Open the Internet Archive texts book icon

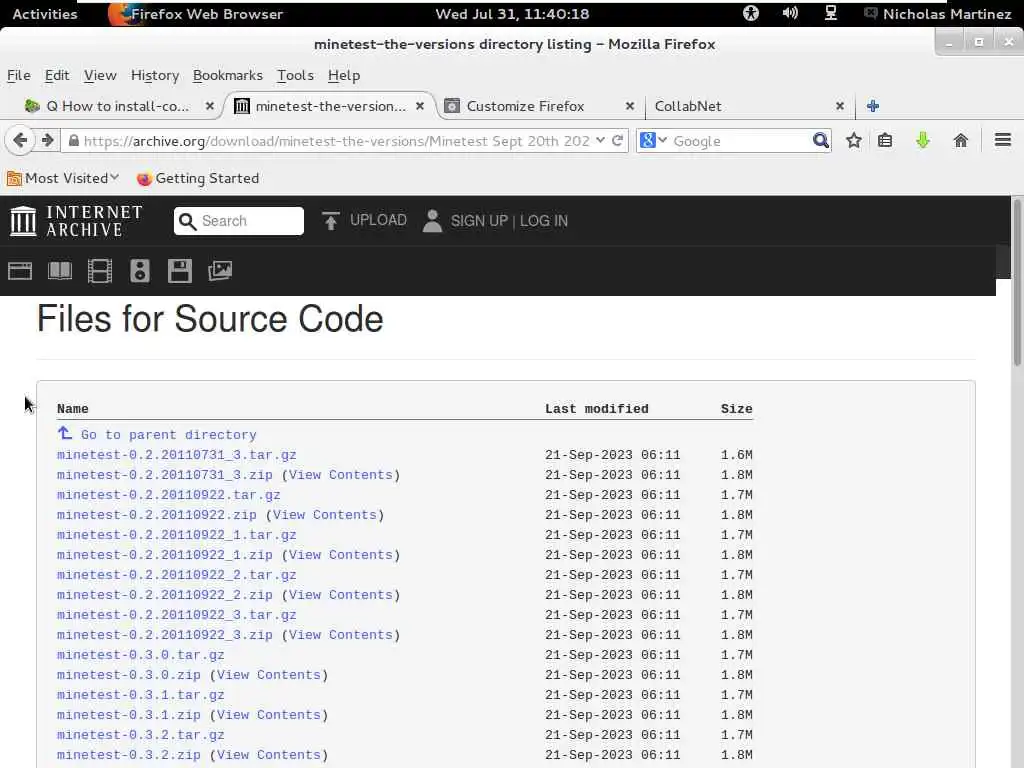(x=60, y=270)
